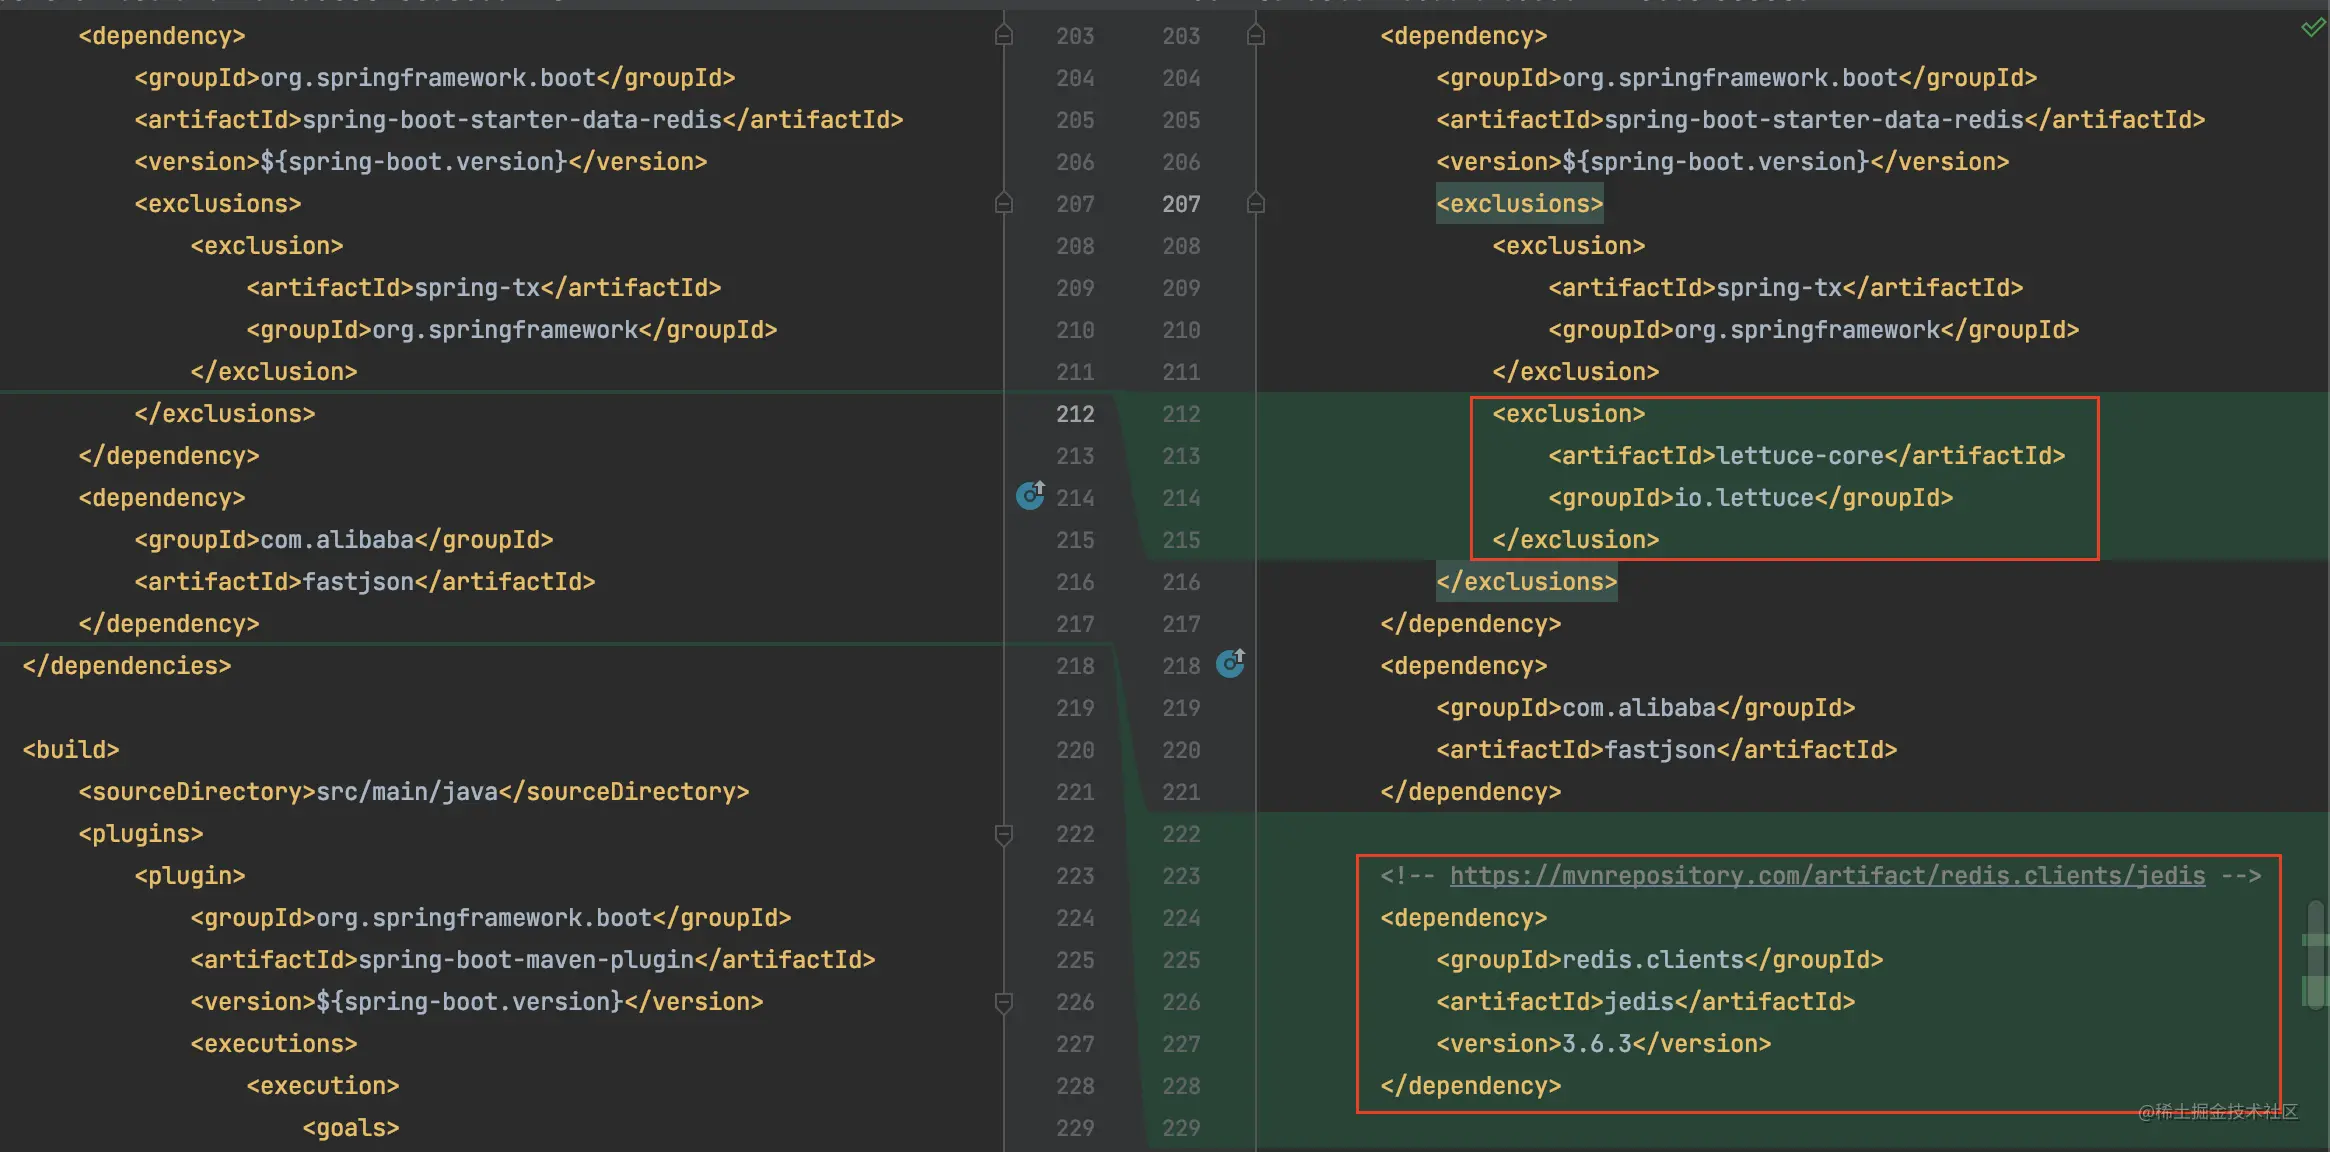Click the highlighted </exclusions> closing tag in the right pane

(1526, 582)
